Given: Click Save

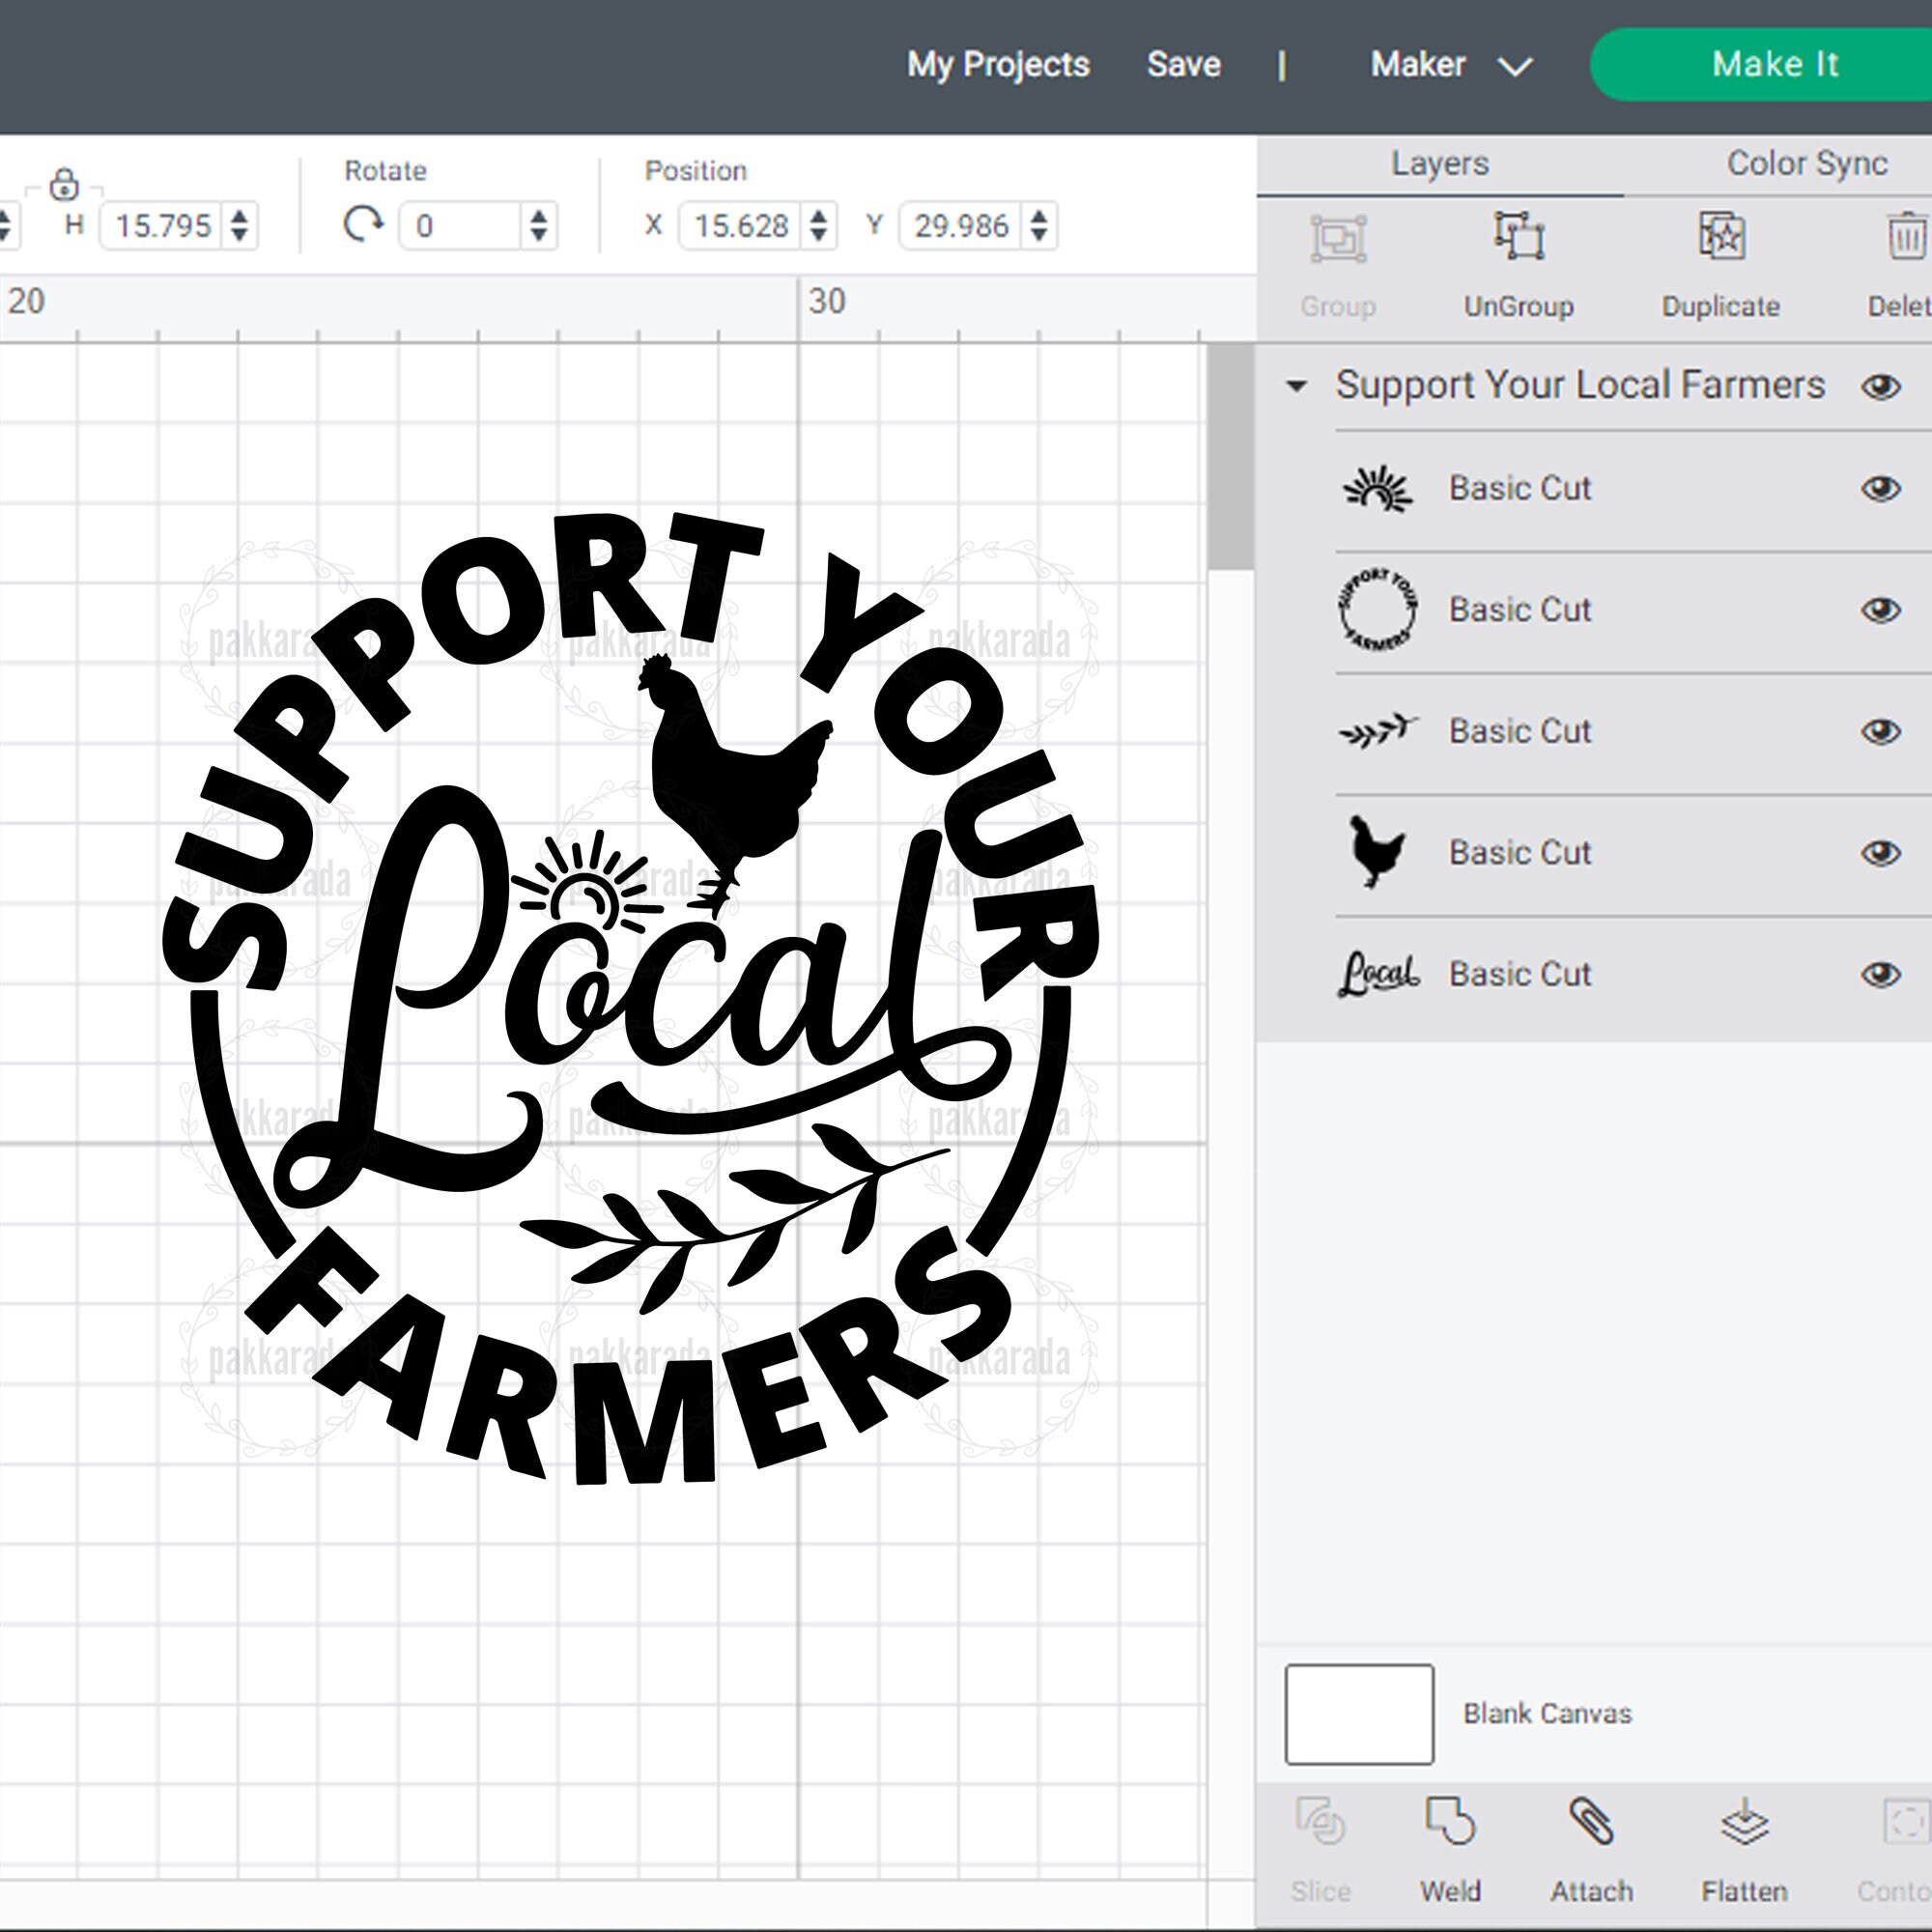Looking at the screenshot, I should (x=1183, y=64).
